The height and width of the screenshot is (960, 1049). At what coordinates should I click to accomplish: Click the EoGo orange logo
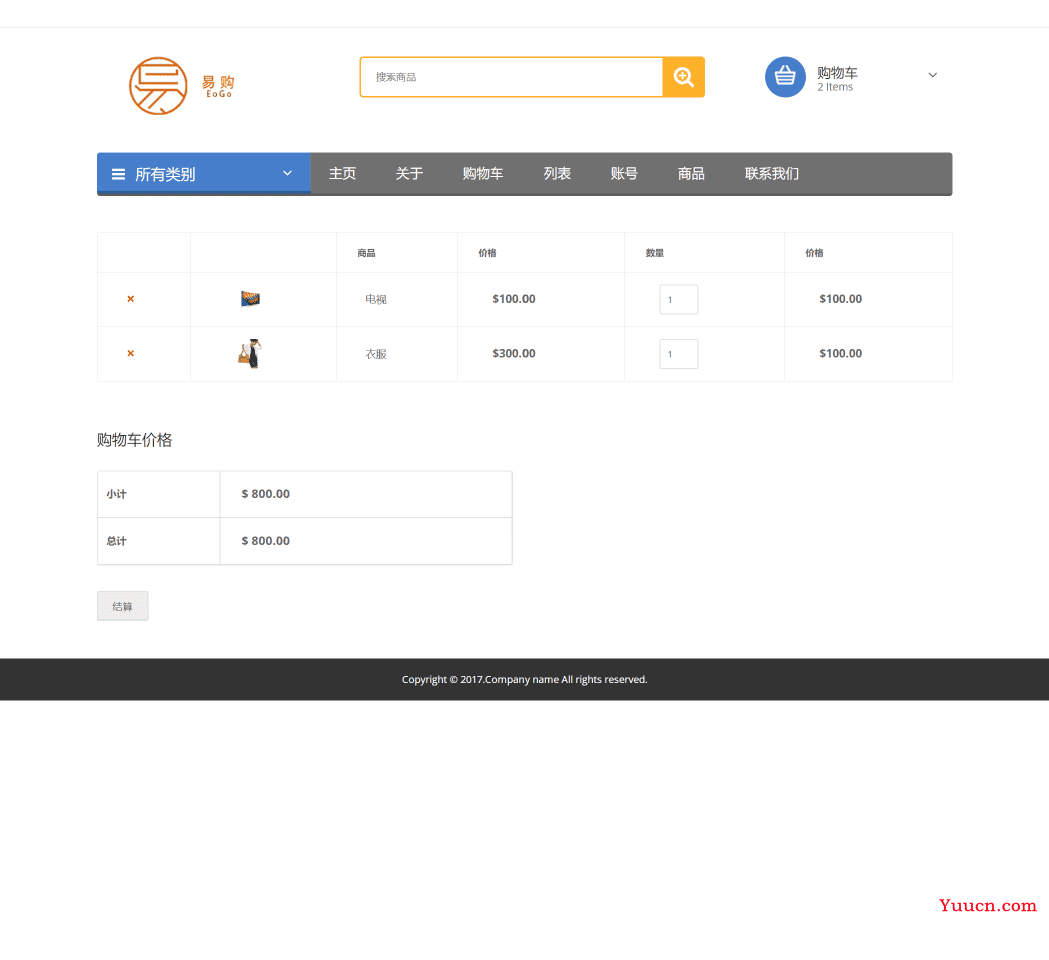181,86
